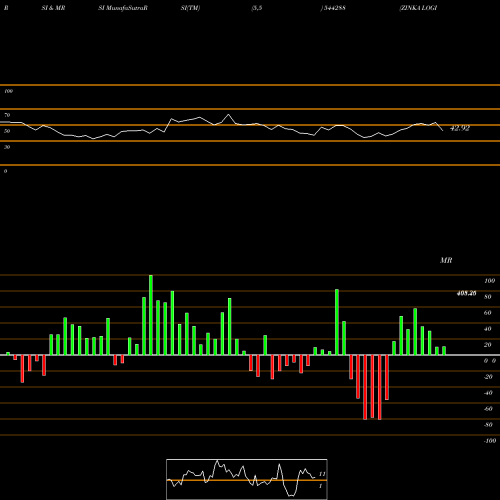This screenshot has width=500, height=500.
Task: Click the ')544288' code in header
Action: pyautogui.click(x=333, y=8)
